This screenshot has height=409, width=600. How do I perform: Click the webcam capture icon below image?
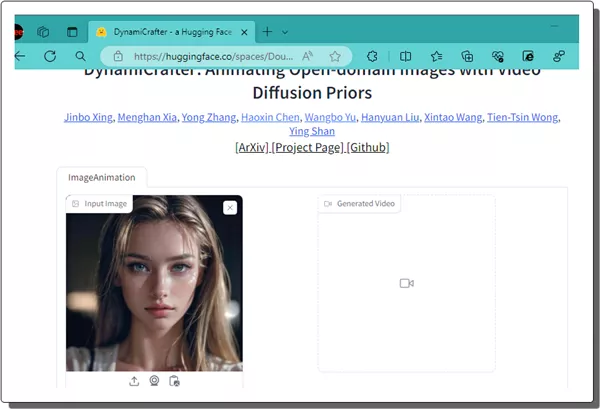(154, 381)
